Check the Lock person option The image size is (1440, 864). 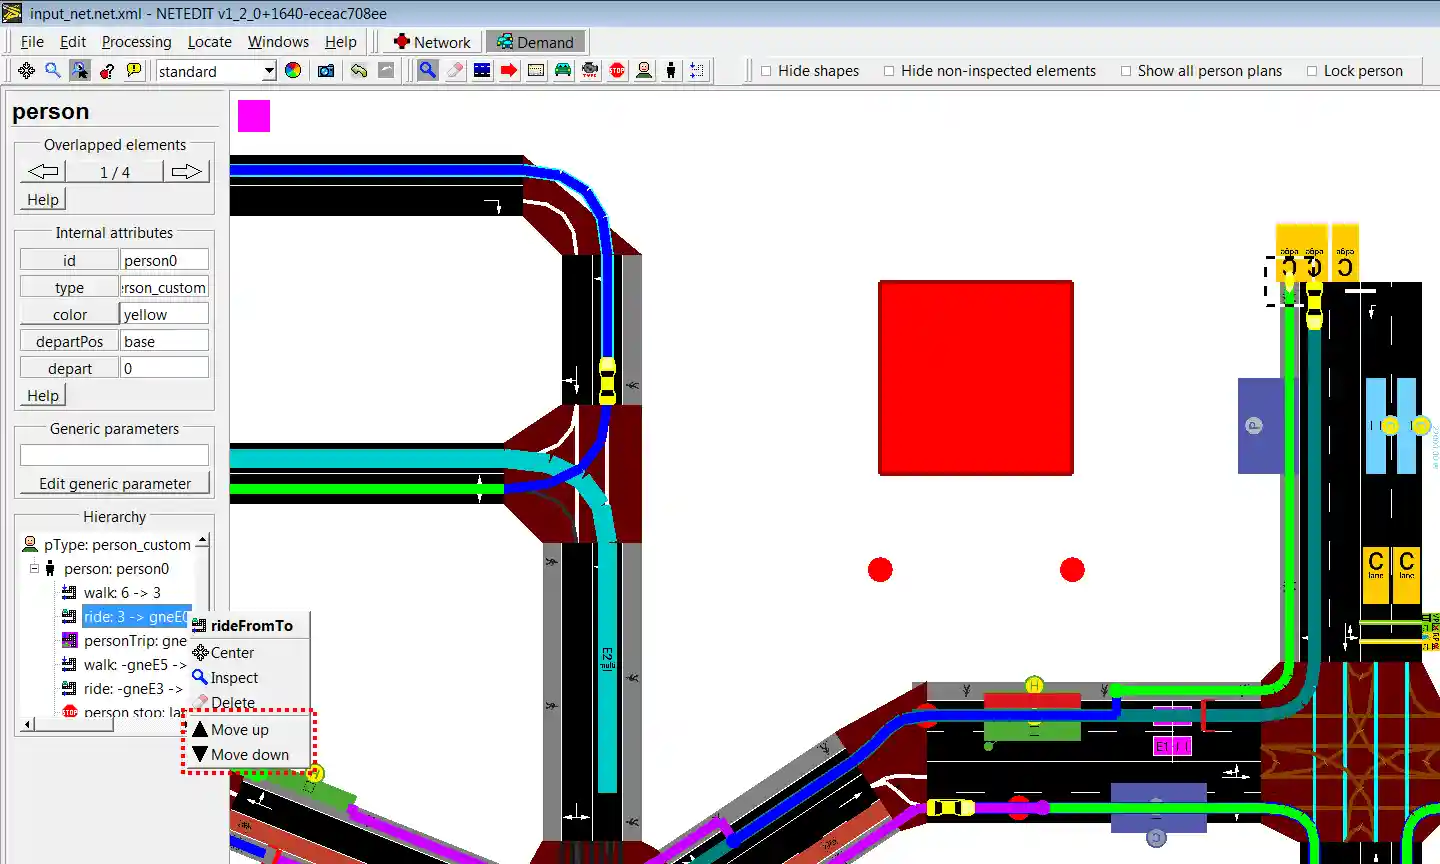pos(1312,71)
